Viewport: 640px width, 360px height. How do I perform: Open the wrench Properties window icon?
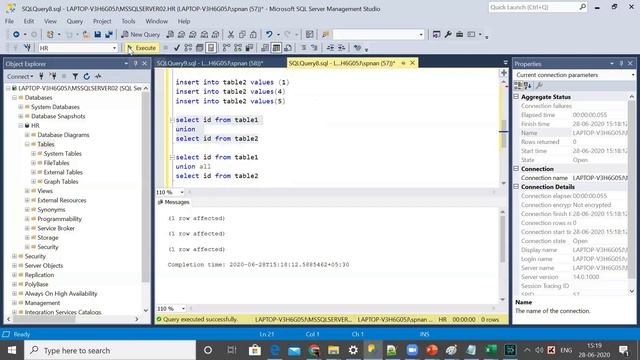(x=448, y=35)
